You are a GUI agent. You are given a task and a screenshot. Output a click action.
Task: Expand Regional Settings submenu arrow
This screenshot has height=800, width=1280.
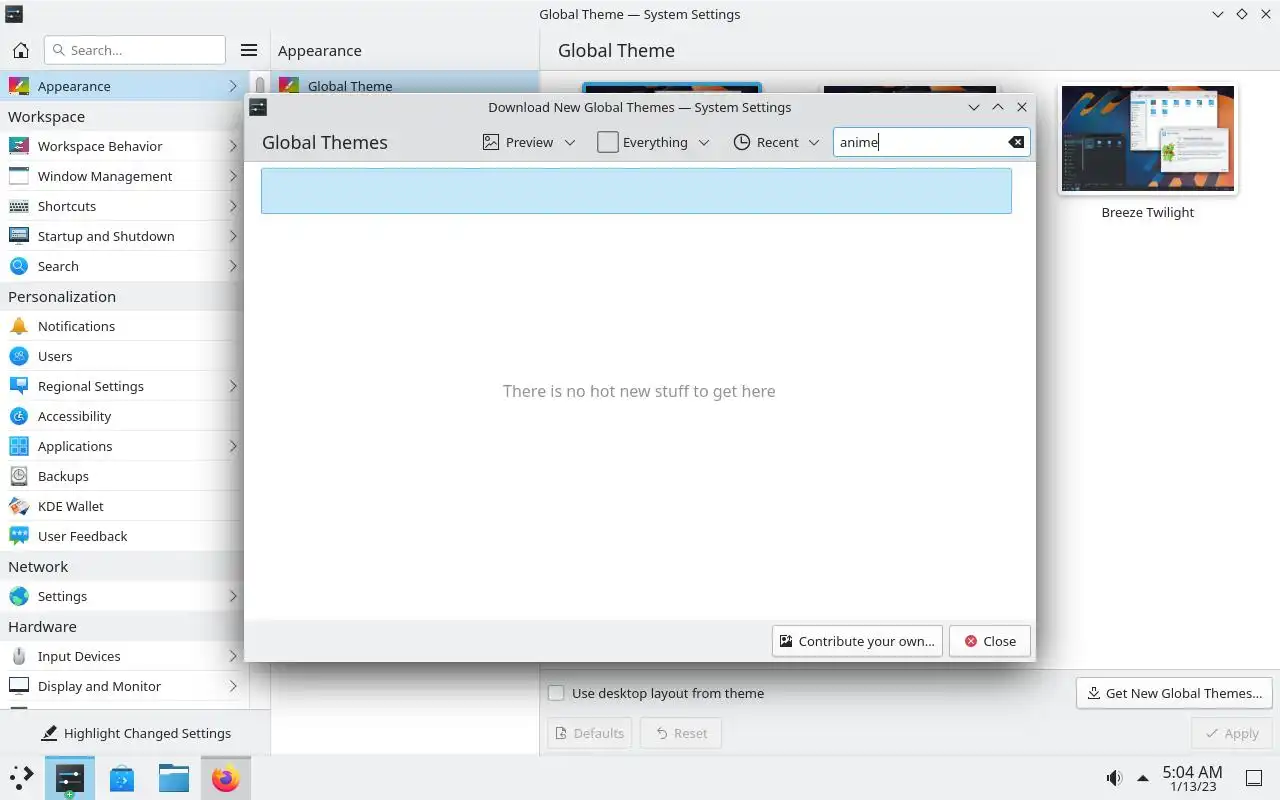coord(233,386)
